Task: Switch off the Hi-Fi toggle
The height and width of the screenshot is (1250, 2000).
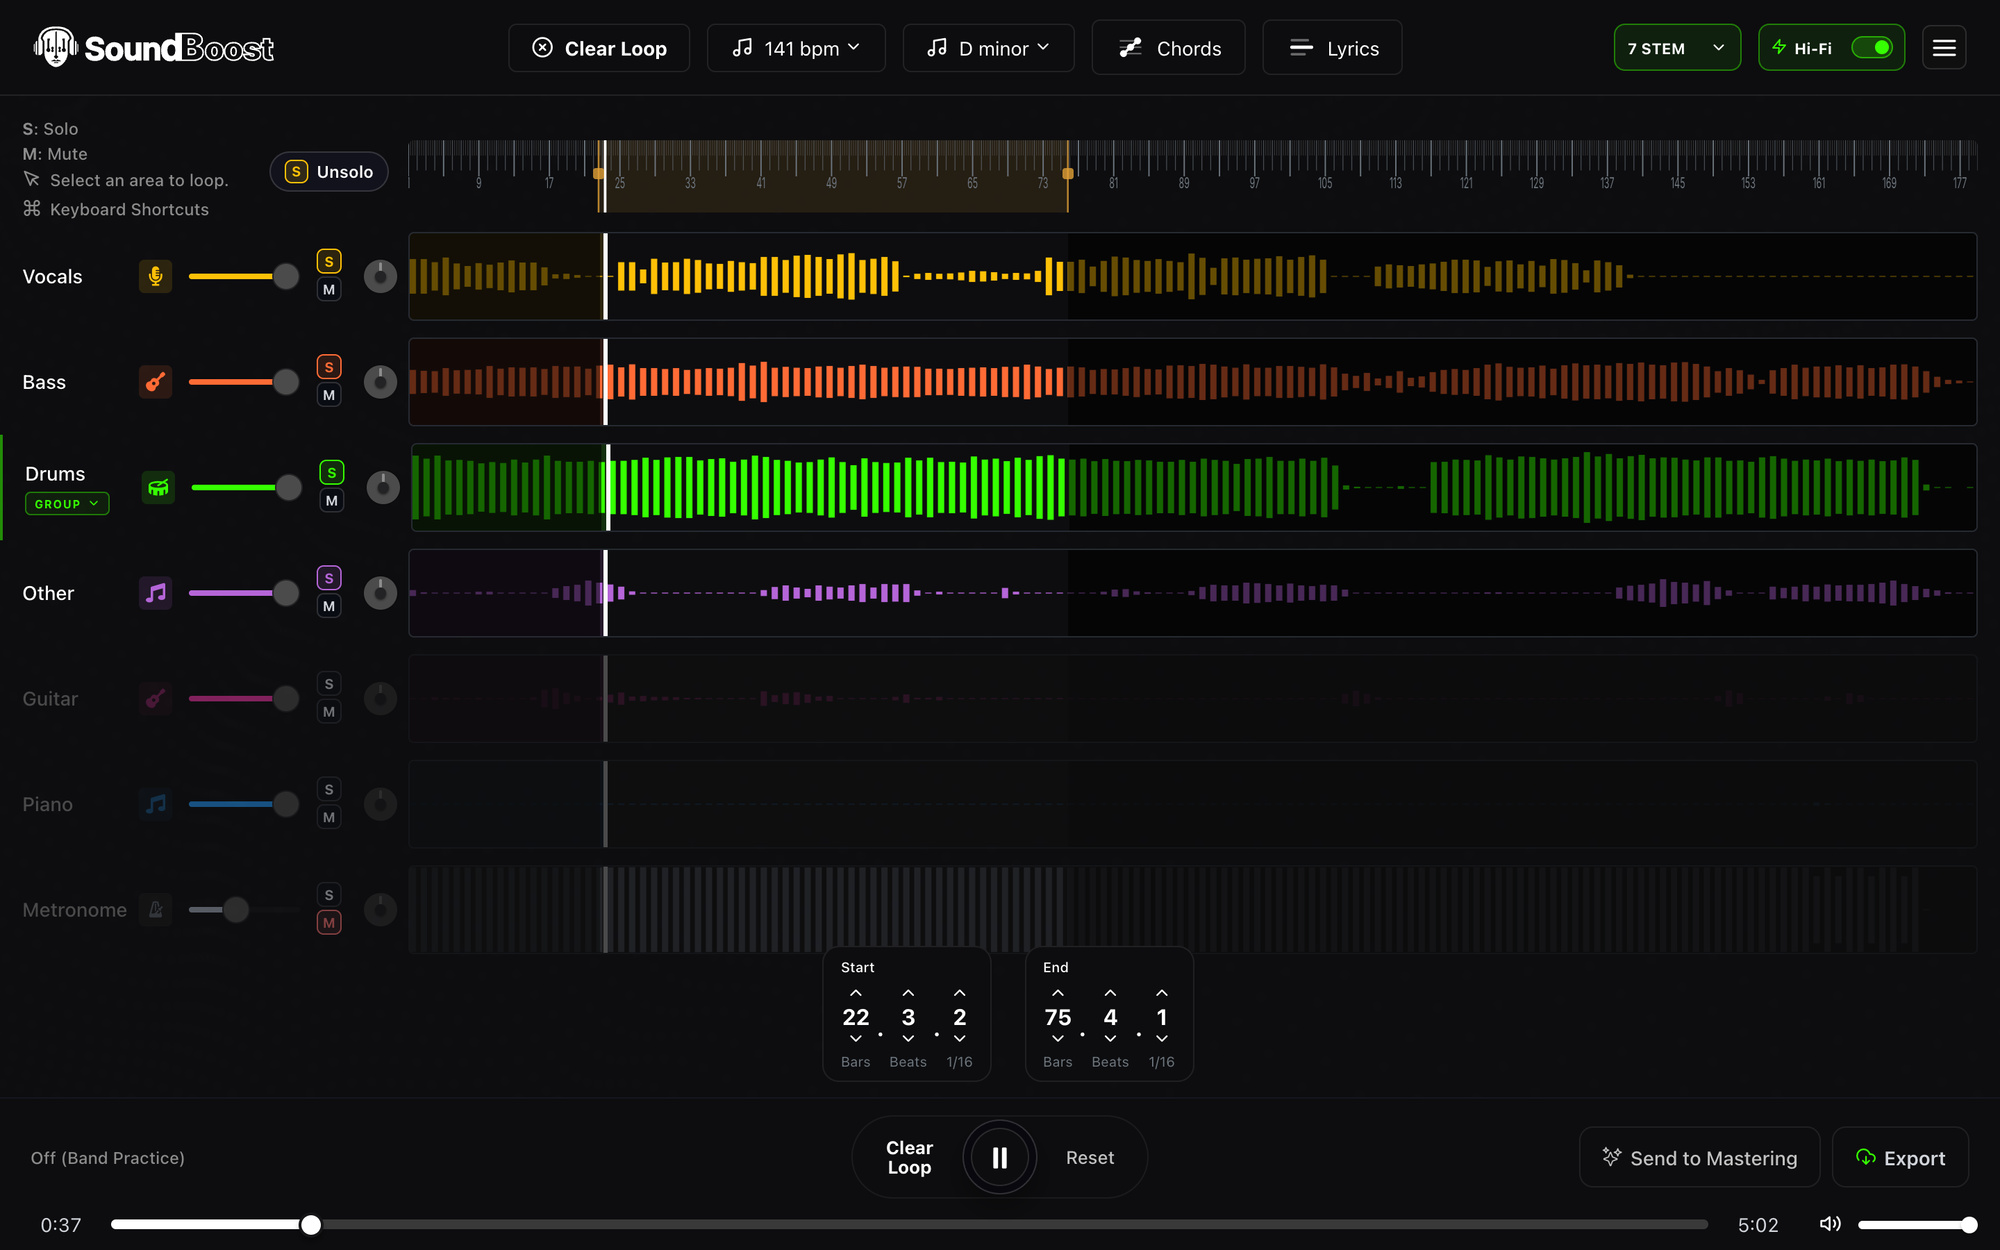Action: 1871,48
